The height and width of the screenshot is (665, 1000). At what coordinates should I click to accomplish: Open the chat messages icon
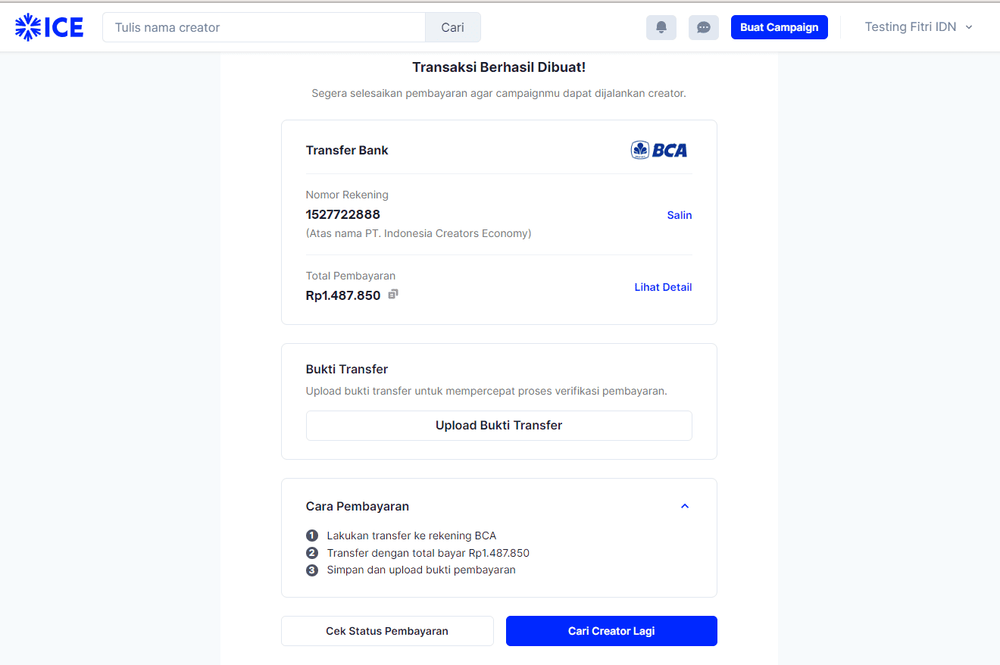coord(703,27)
